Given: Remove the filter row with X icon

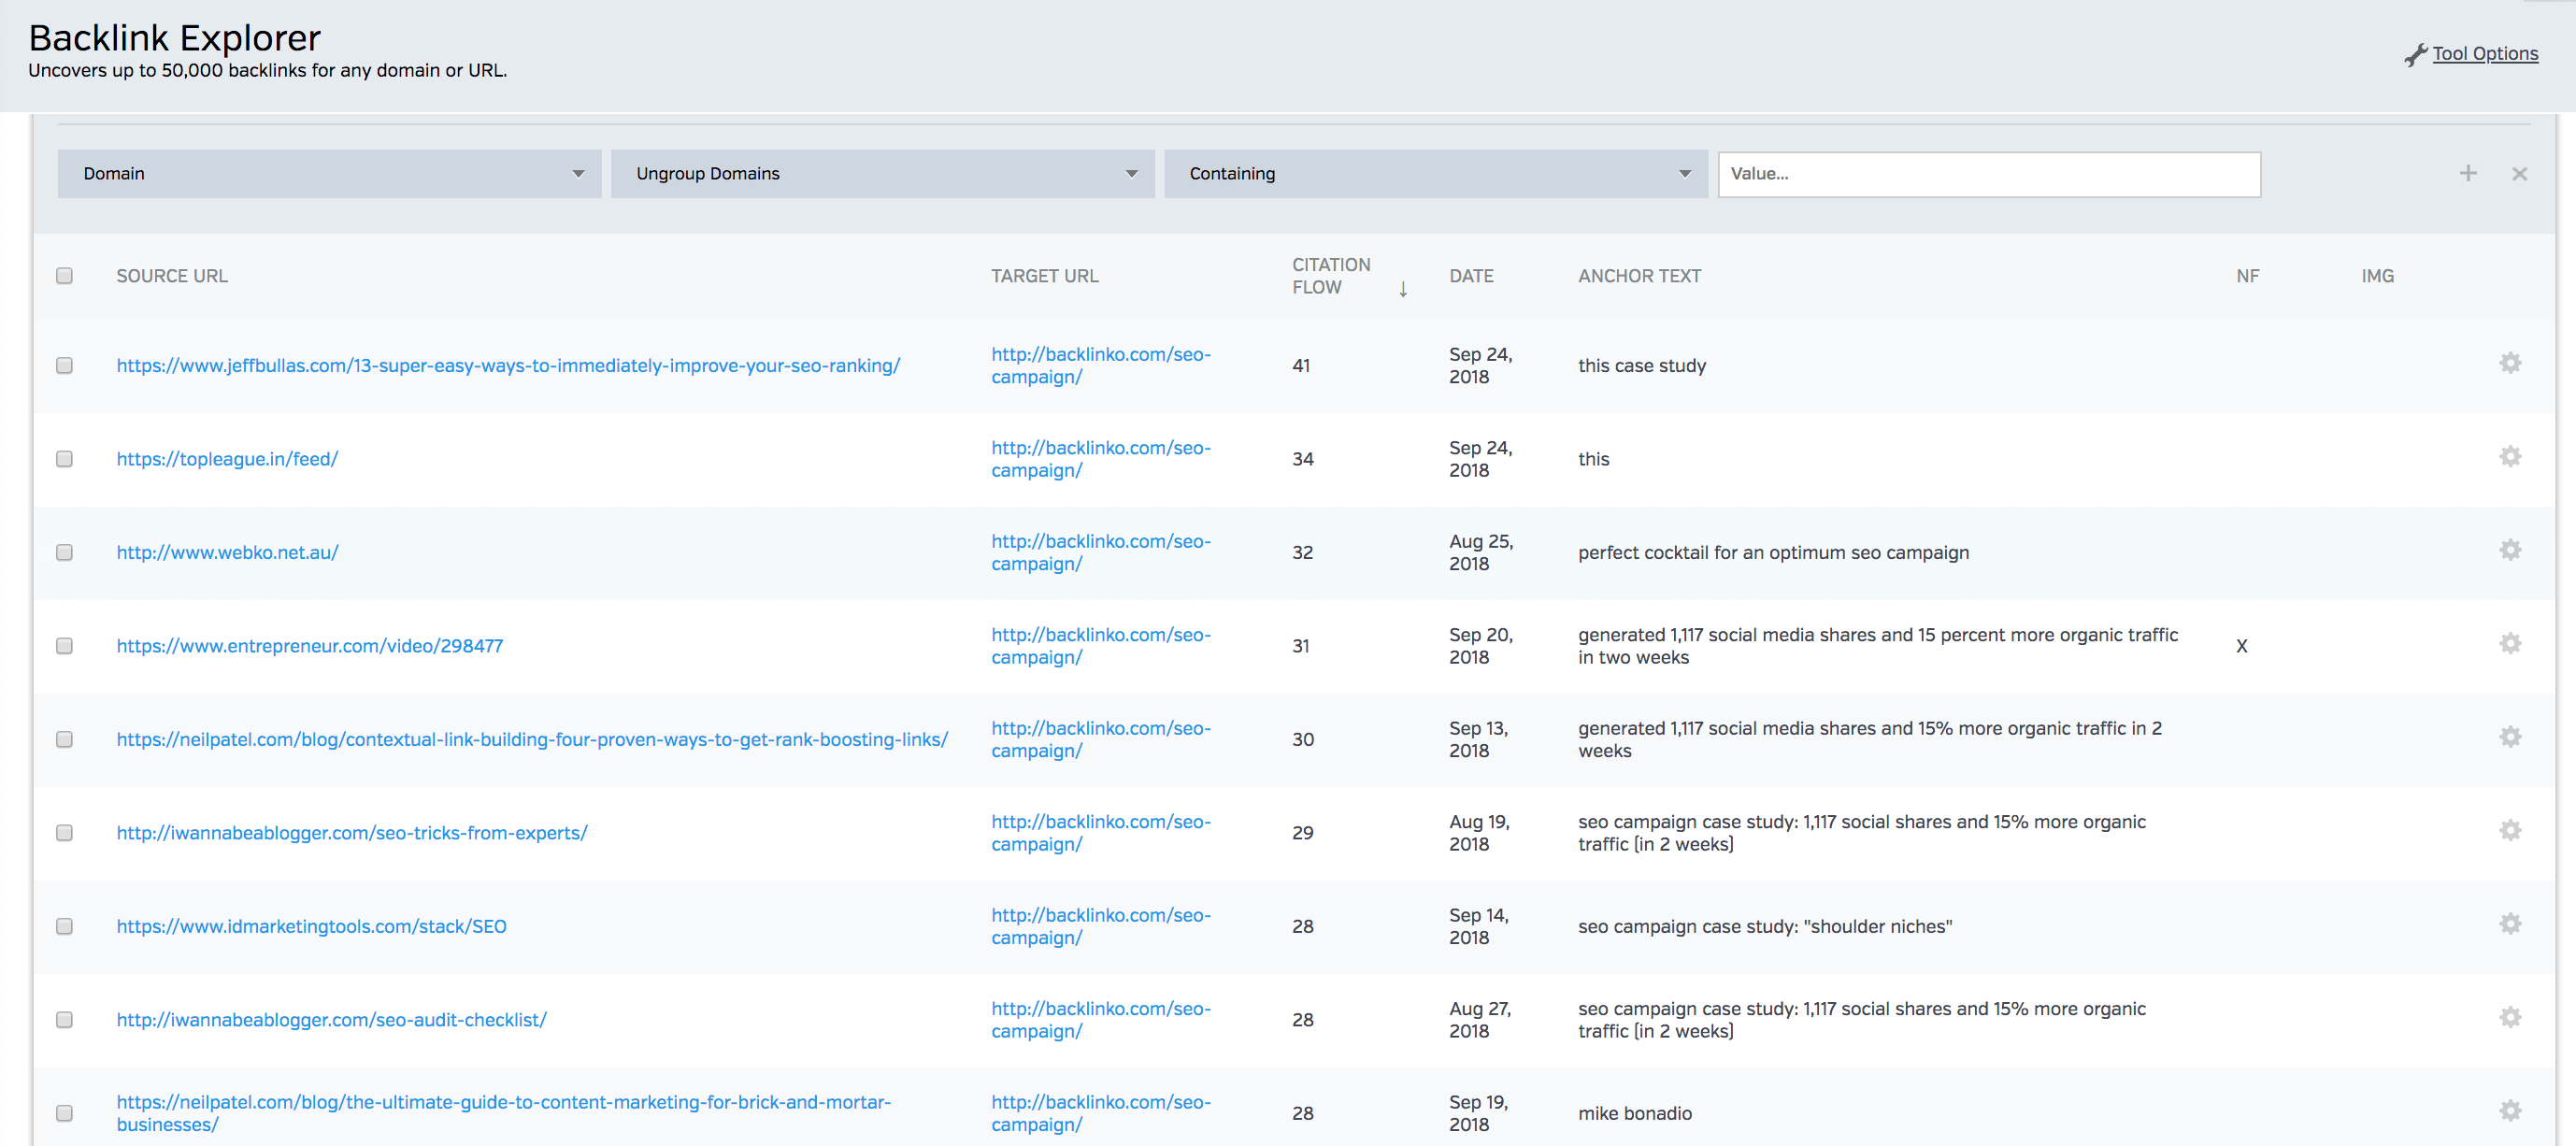Looking at the screenshot, I should [x=2519, y=174].
